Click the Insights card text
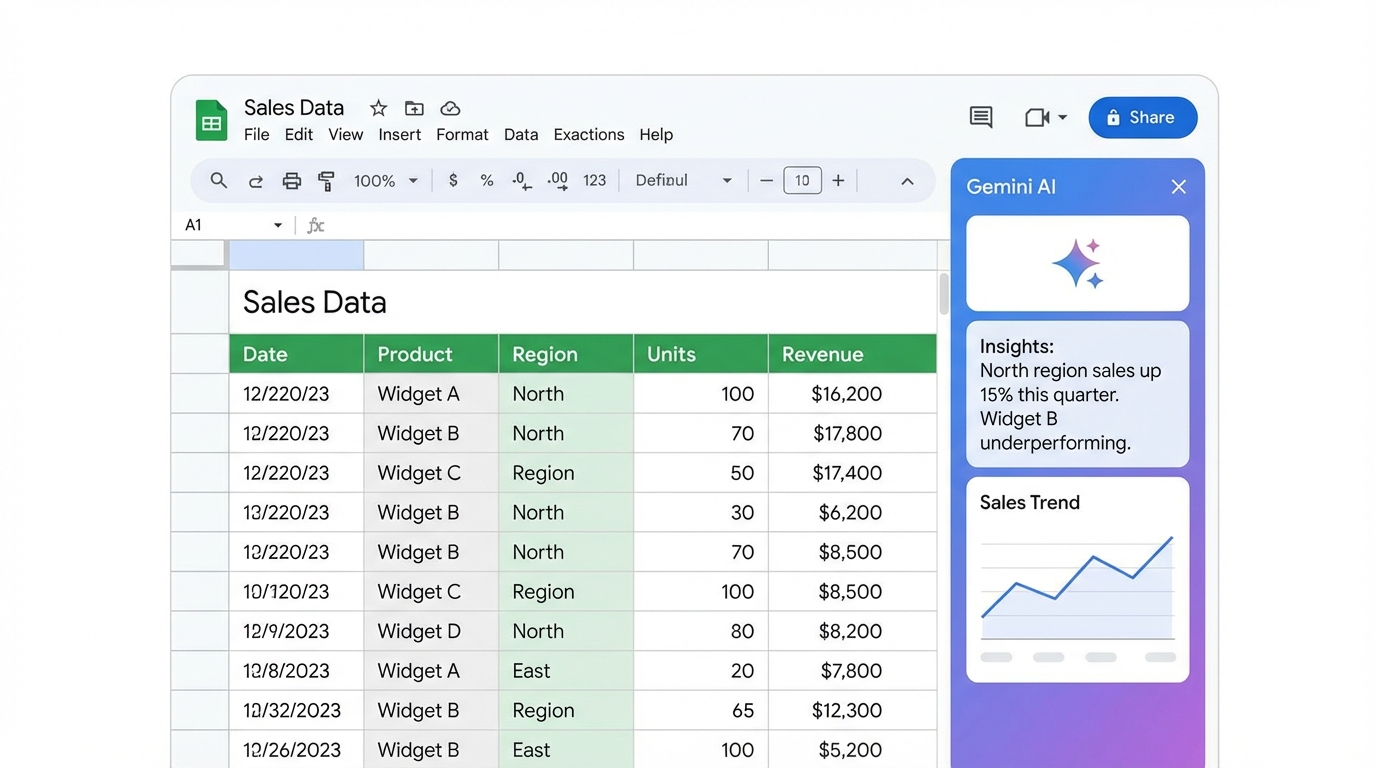1376x768 pixels. point(1070,394)
